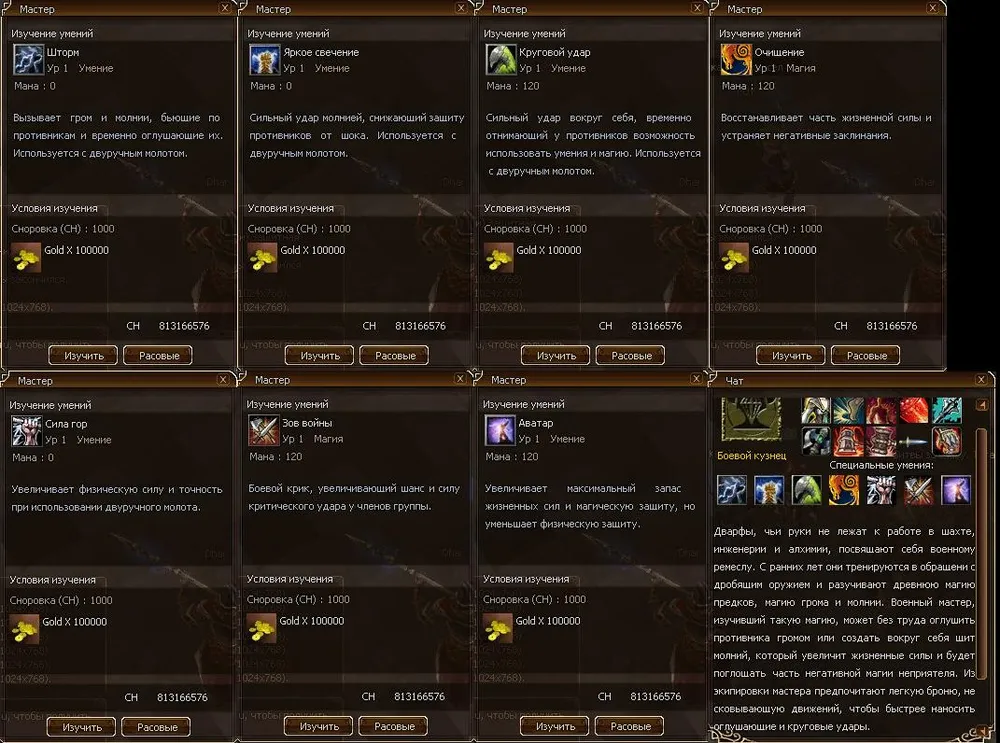This screenshot has height=743, width=1000.
Task: Learn the Круговой удар skill with Изучить
Action: 555,355
